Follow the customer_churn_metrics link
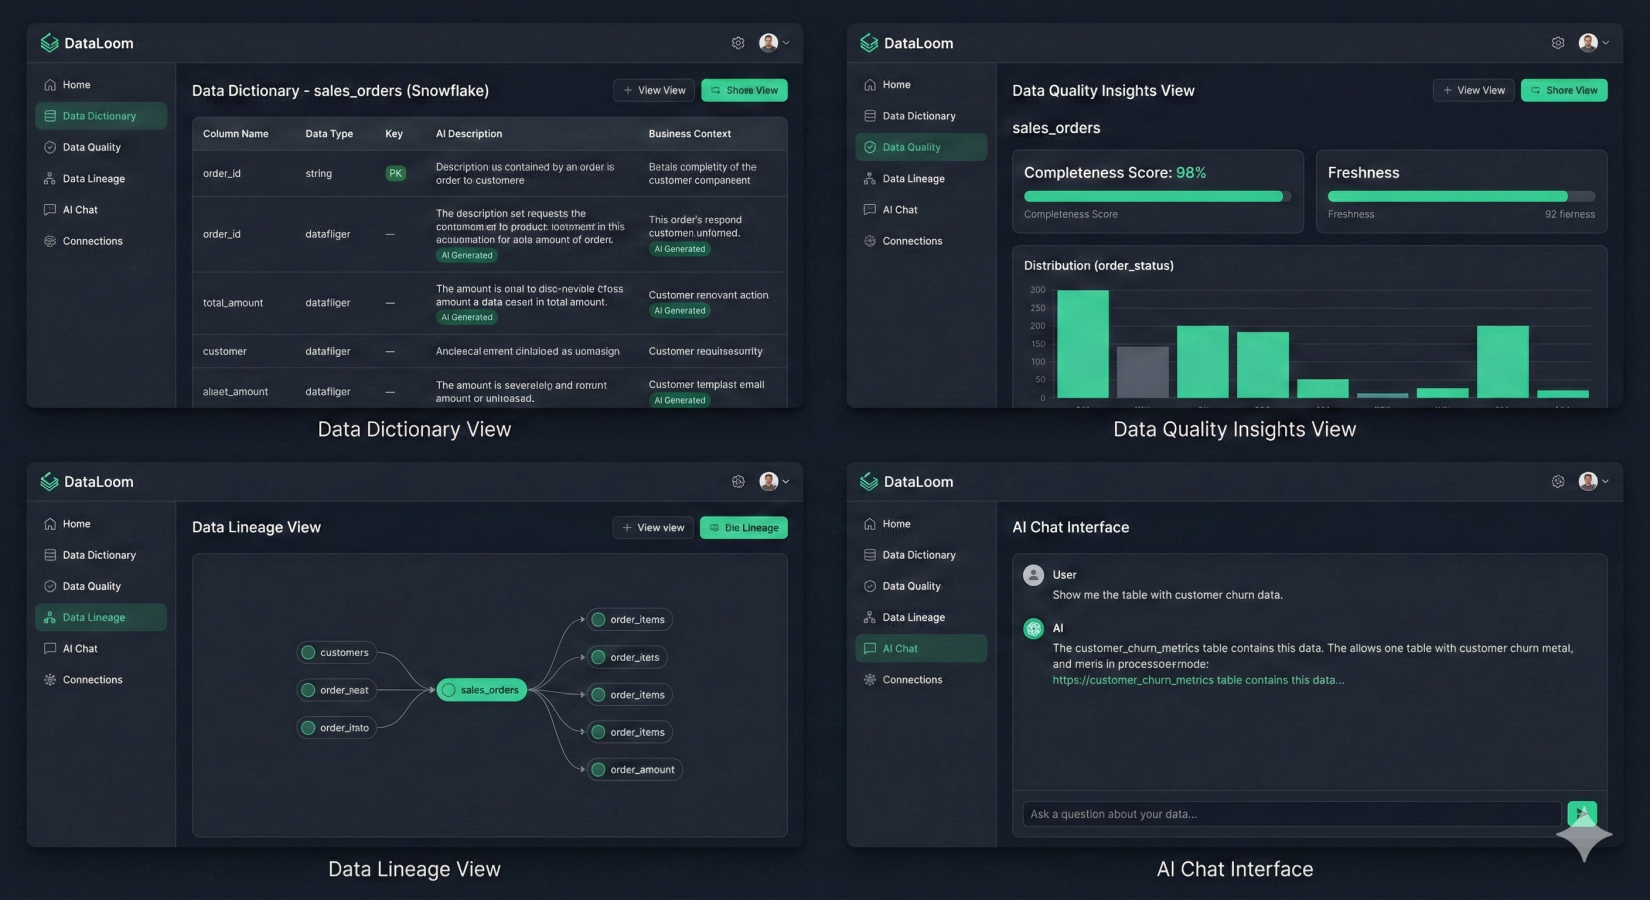 coord(1198,679)
